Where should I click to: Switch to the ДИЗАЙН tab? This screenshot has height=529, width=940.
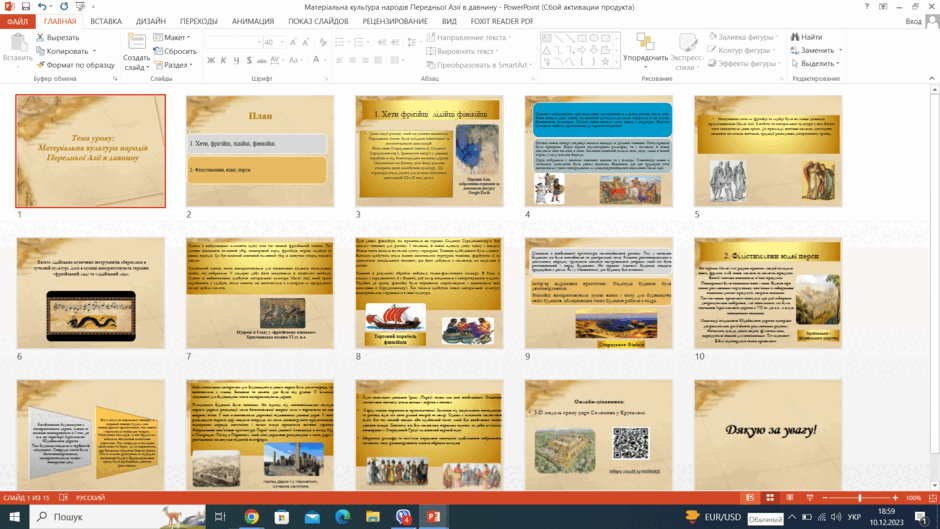pyautogui.click(x=150, y=21)
